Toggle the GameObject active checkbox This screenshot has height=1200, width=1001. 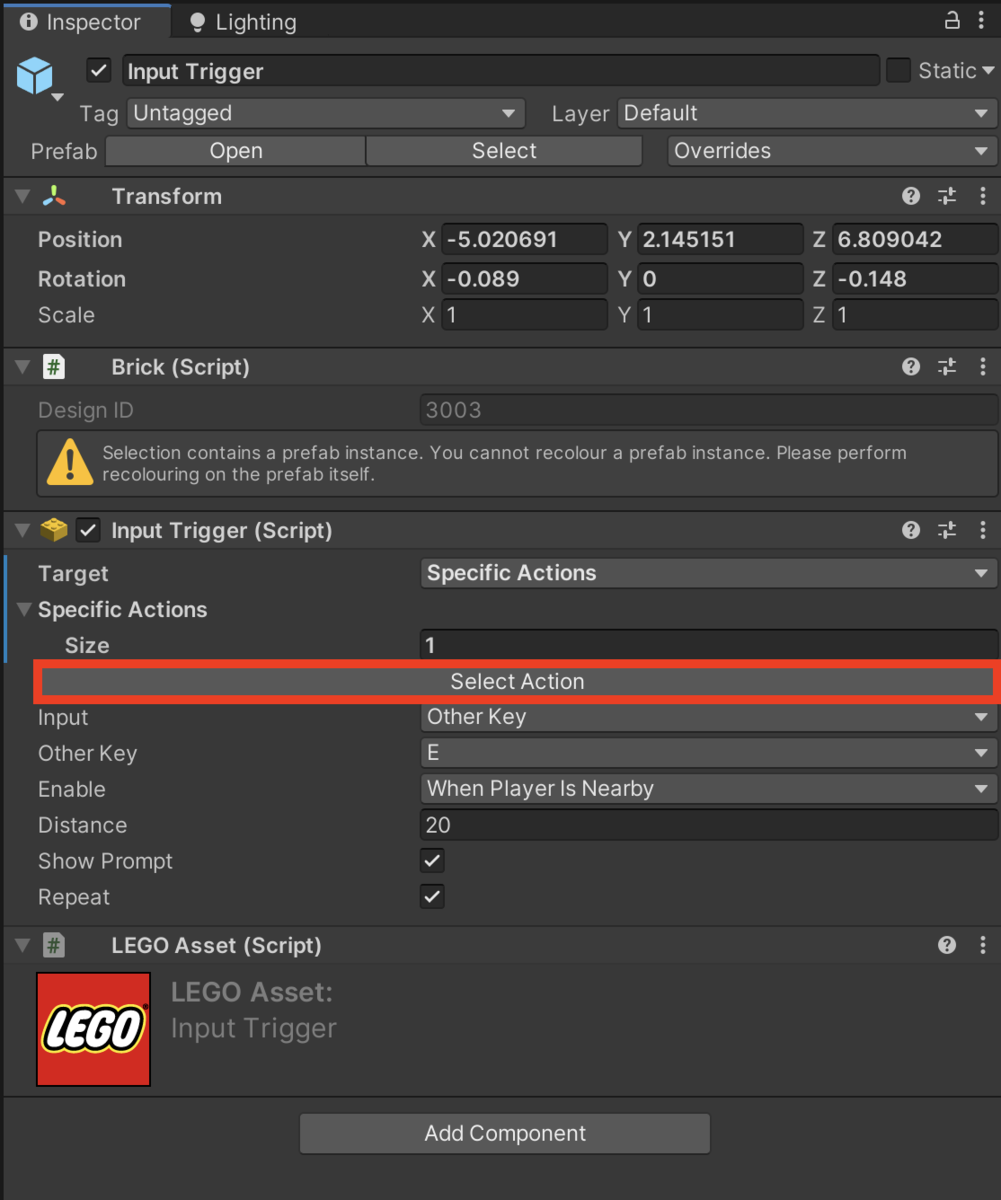(98, 71)
